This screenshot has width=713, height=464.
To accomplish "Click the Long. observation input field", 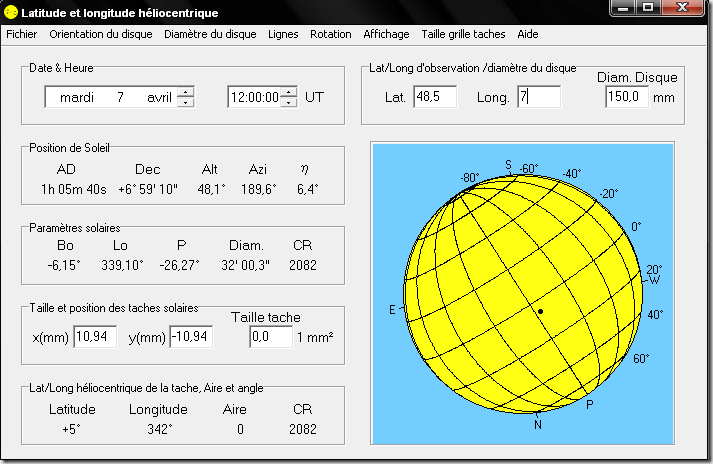I will tap(538, 97).
